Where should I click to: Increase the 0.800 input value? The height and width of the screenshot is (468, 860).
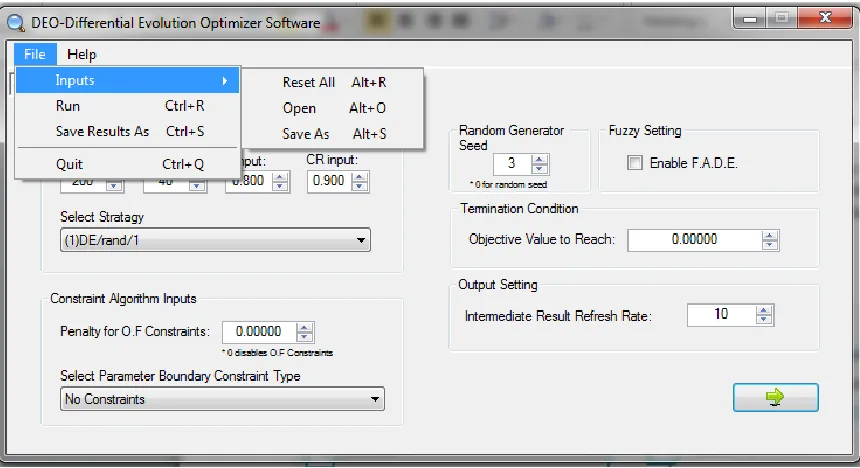pos(280,177)
